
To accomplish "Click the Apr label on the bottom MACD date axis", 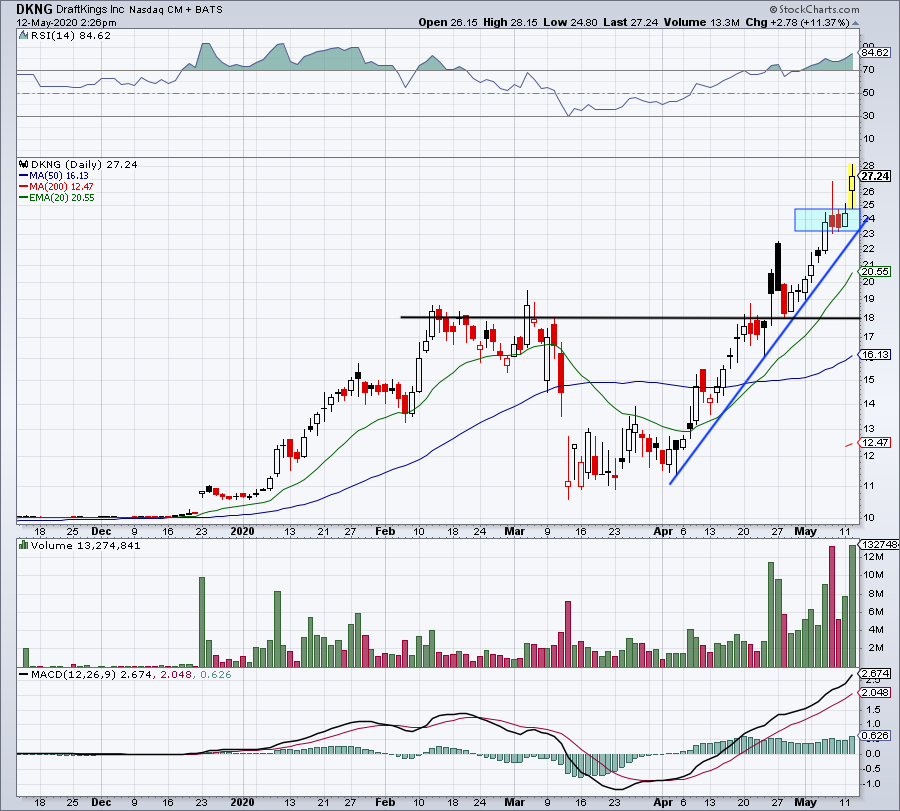I will pyautogui.click(x=663, y=802).
